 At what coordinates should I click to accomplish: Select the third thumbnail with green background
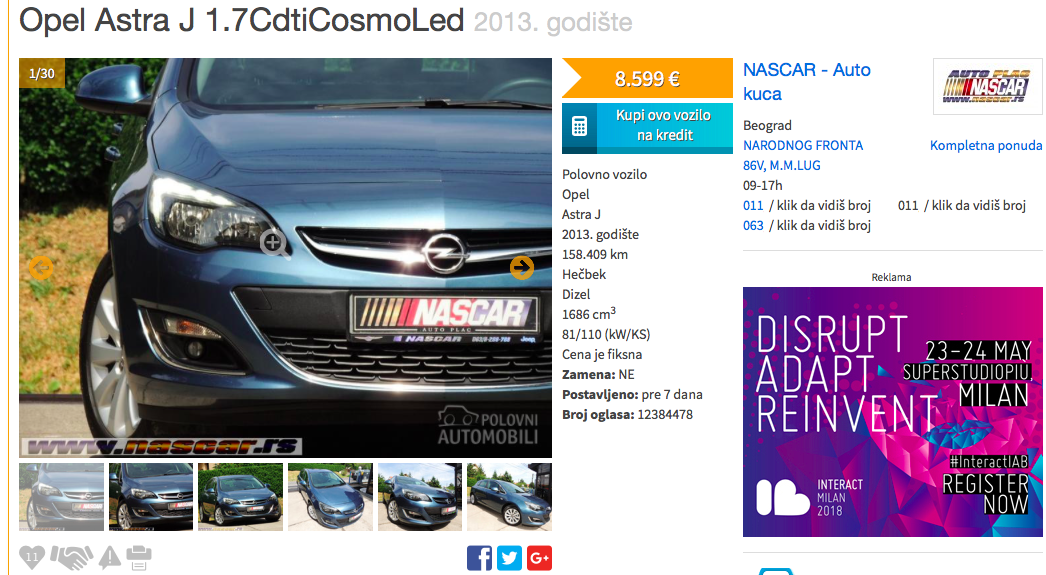240,497
